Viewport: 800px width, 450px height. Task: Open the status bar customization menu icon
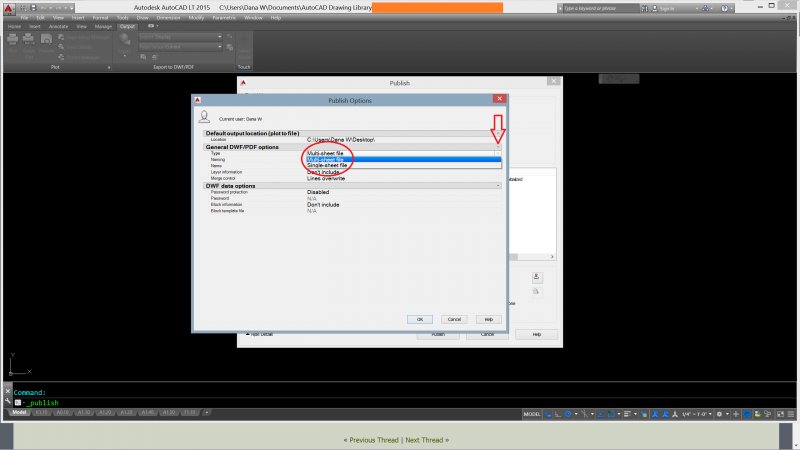pyautogui.click(x=791, y=414)
